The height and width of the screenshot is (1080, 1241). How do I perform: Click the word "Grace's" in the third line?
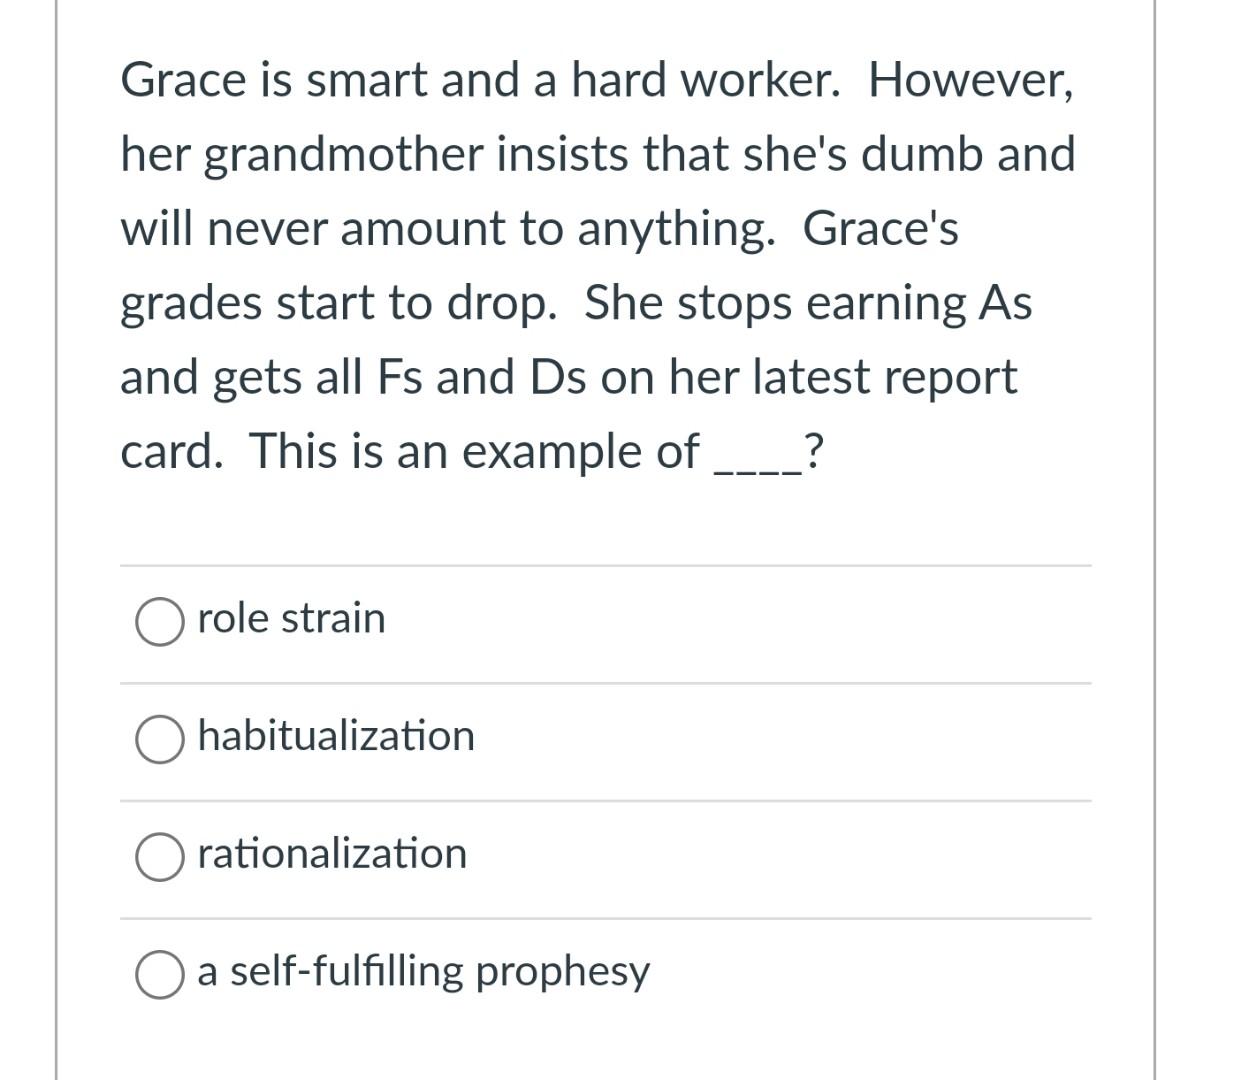[881, 228]
